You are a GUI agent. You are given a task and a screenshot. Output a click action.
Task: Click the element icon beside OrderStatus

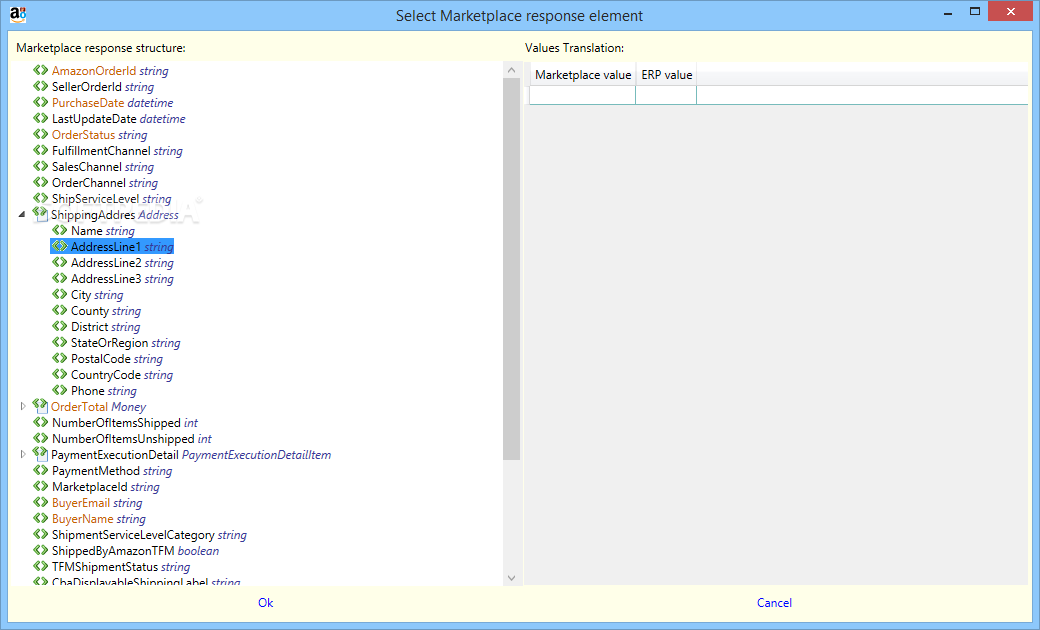click(x=40, y=134)
